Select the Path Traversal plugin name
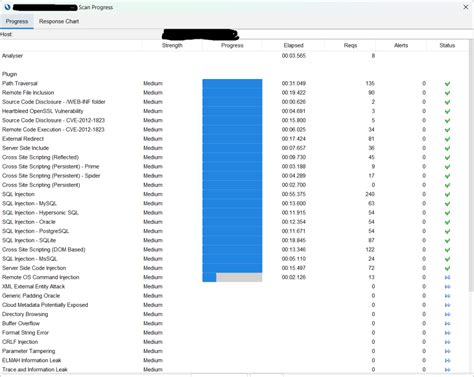474x377 pixels. [20, 83]
